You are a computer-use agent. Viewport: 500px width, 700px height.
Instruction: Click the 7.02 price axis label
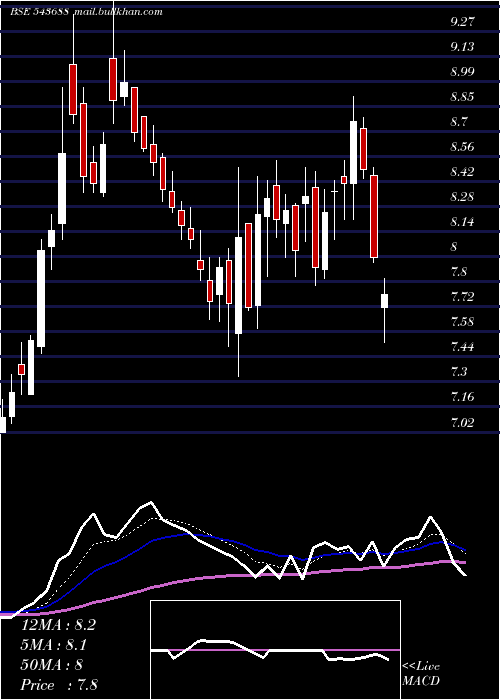pyautogui.click(x=462, y=422)
